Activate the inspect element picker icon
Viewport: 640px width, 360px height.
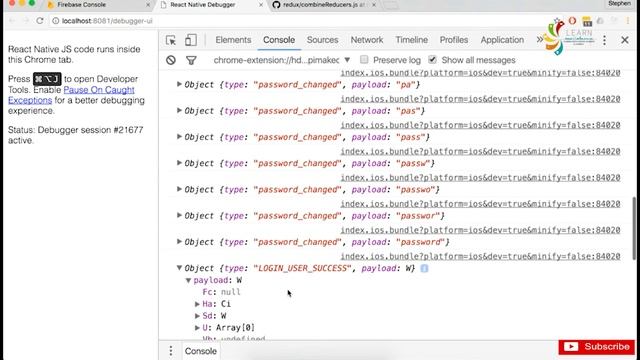[171, 40]
